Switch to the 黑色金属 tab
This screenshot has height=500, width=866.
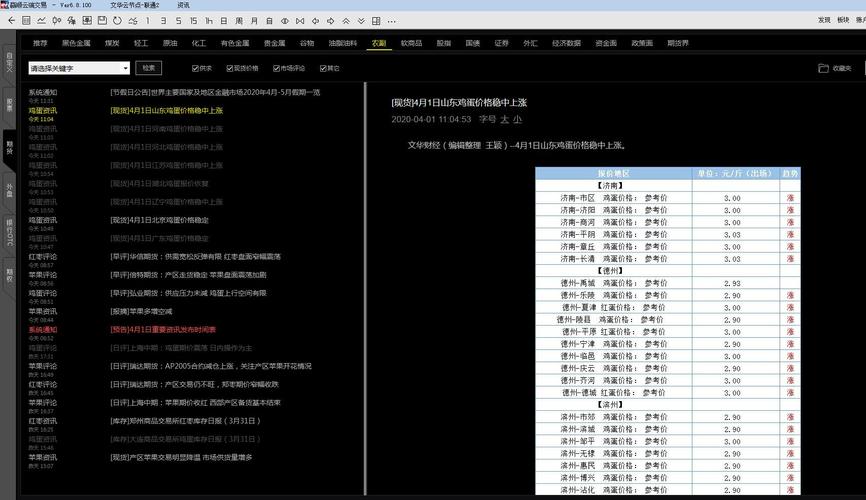(x=76, y=43)
